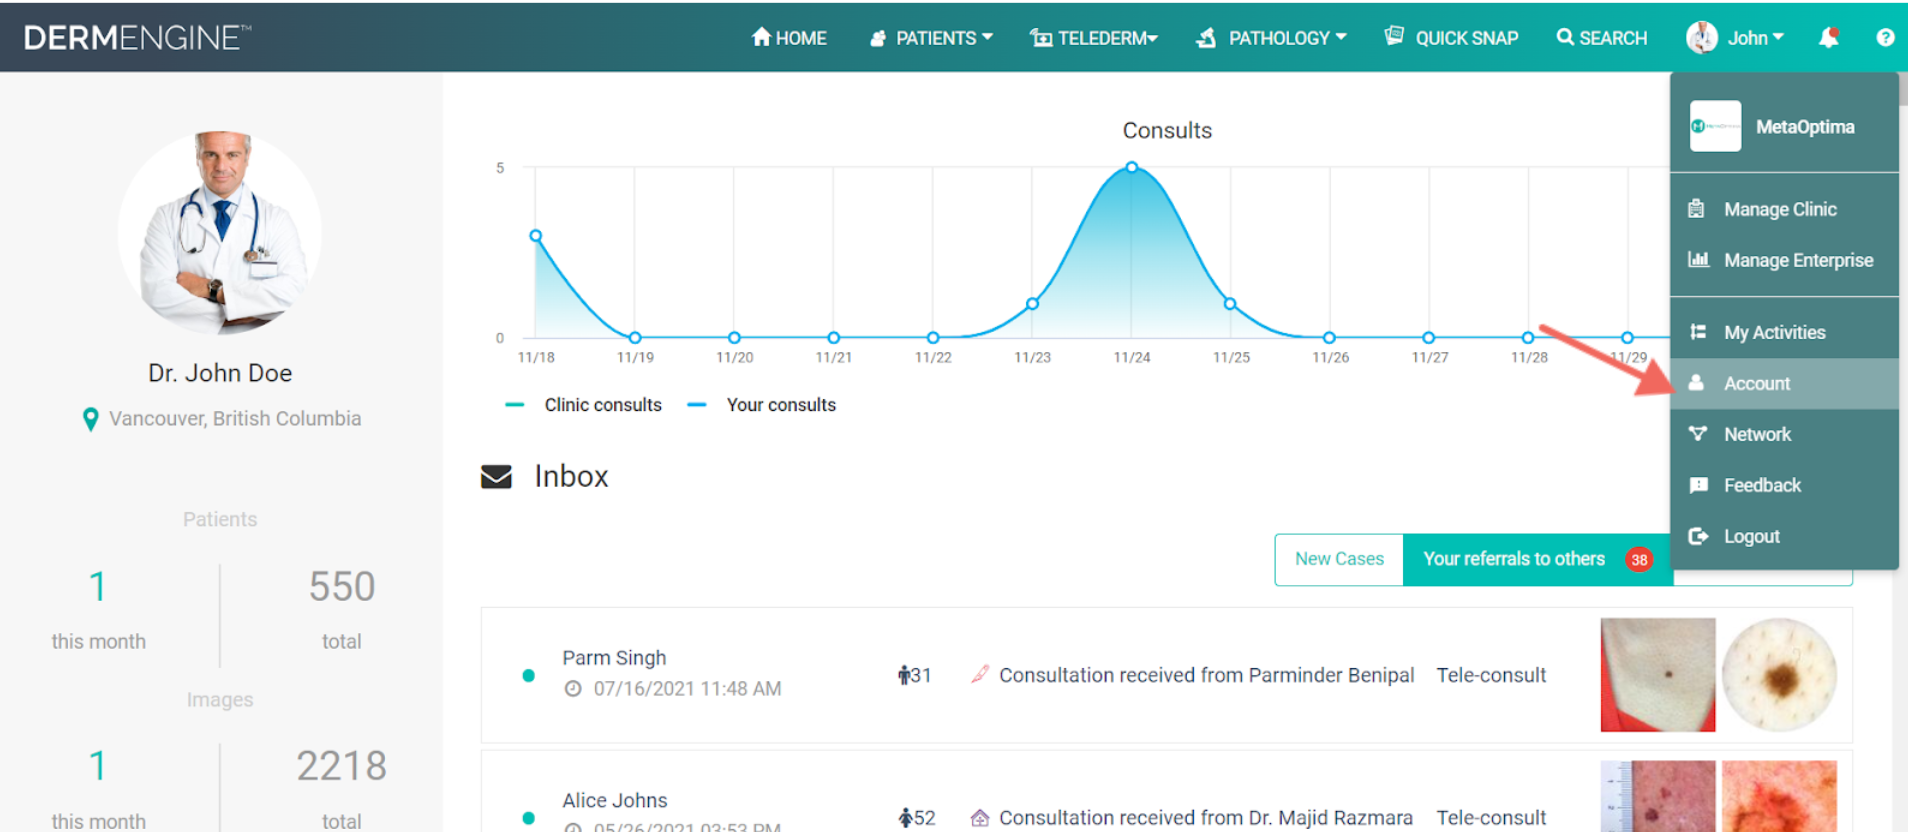The width and height of the screenshot is (1908, 832).
Task: Click the Patients nav icon
Action: click(878, 39)
